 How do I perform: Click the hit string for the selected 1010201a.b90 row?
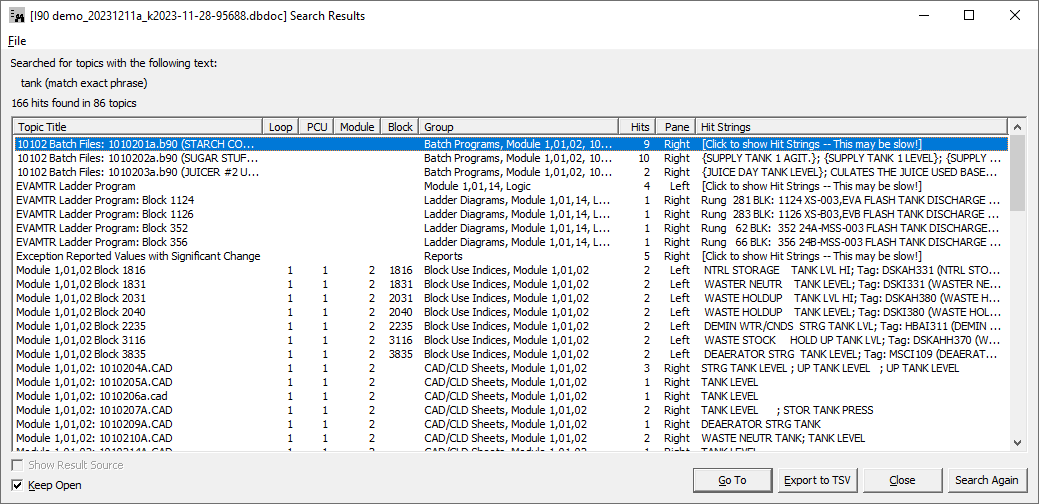click(812, 144)
